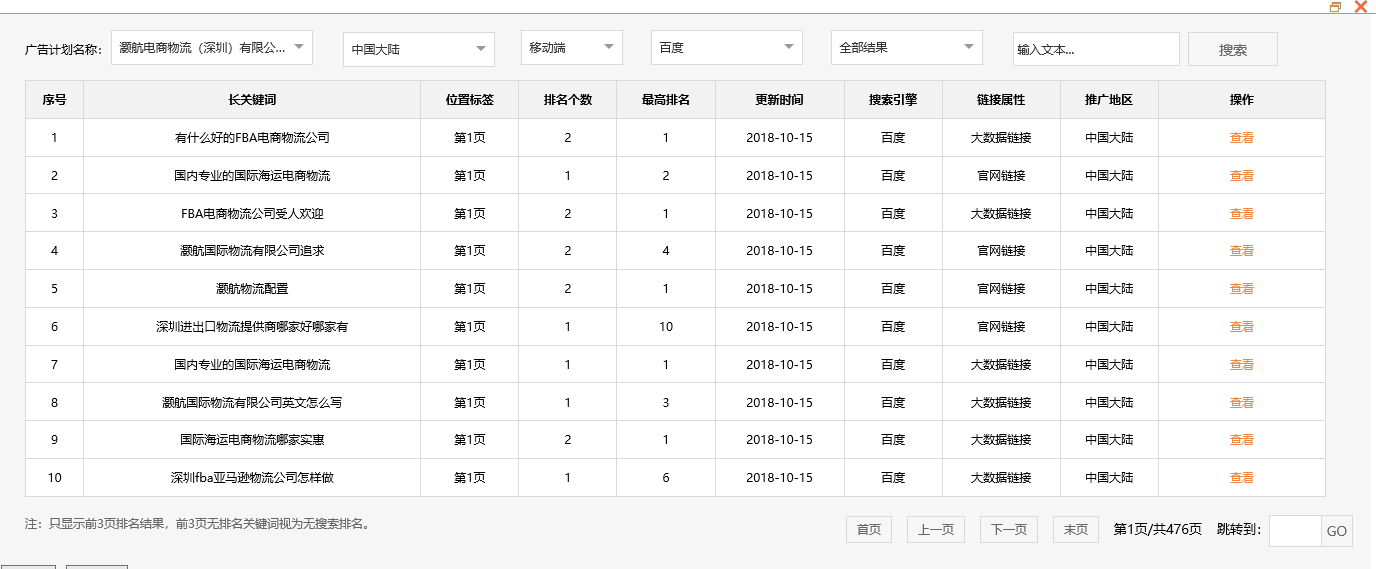Focus the 输入文本 search text field
Screen dimensions: 1376x569
click(1096, 49)
